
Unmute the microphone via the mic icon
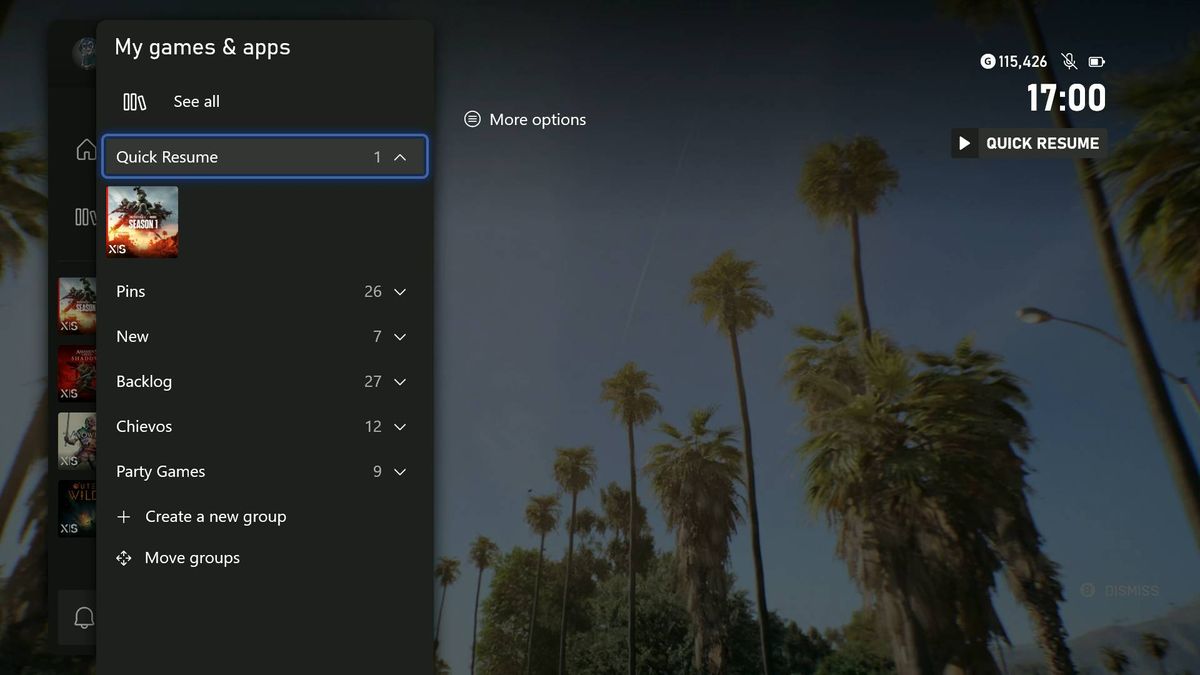point(1067,61)
